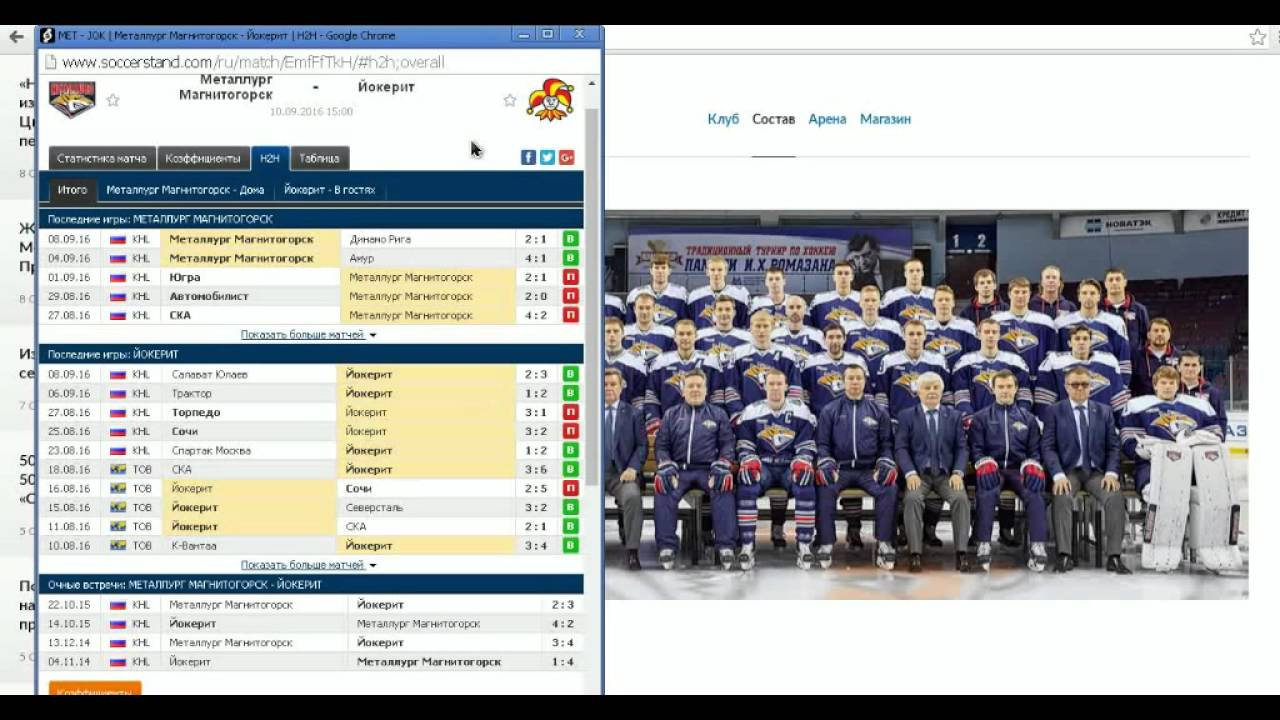Click the team photo on background page

(926, 404)
